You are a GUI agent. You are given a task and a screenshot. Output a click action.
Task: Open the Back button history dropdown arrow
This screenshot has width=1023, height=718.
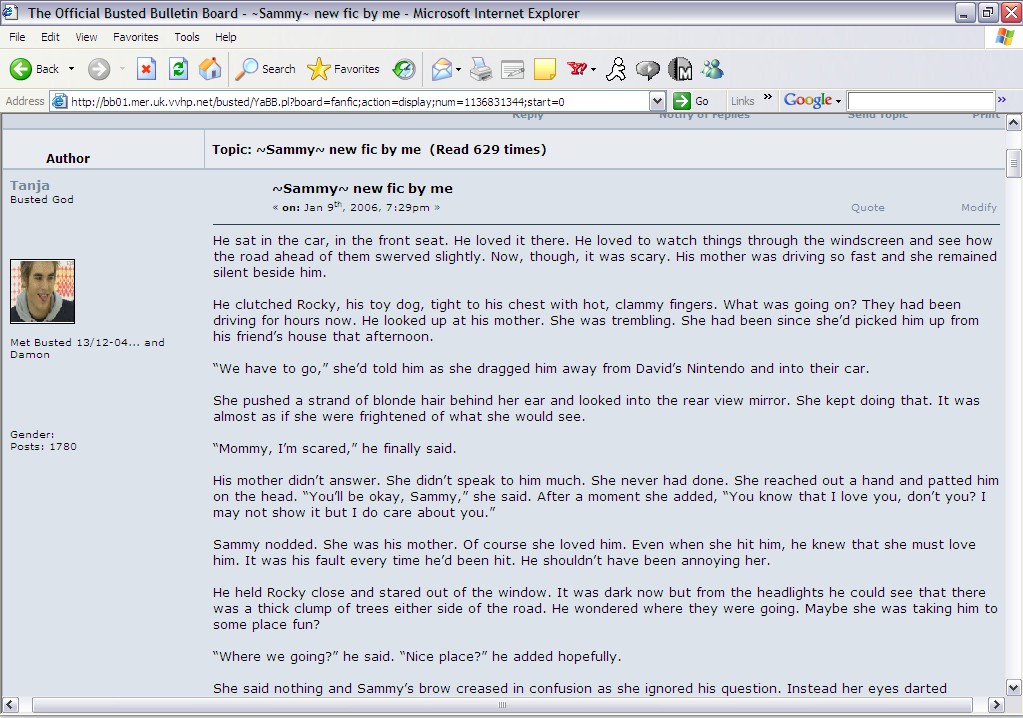[x=71, y=69]
